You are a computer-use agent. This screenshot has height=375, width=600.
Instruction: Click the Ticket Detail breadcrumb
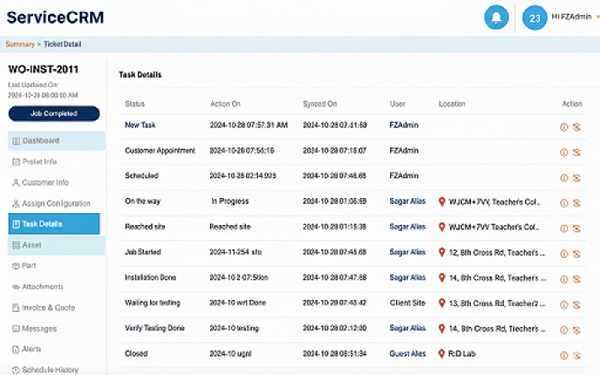pyautogui.click(x=62, y=44)
